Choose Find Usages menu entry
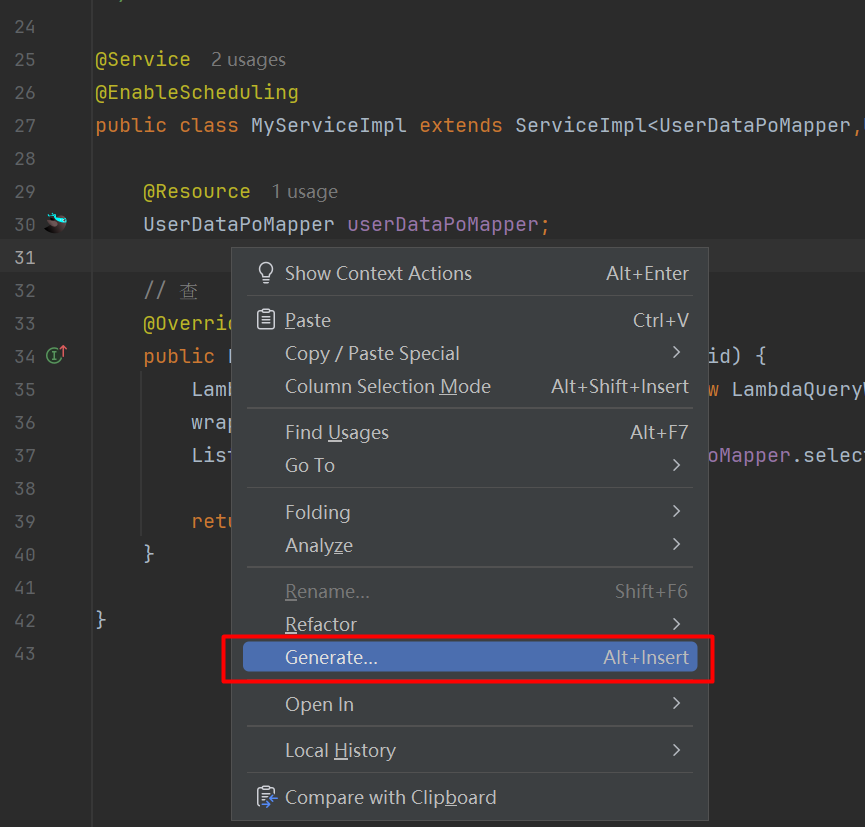This screenshot has height=827, width=865. [x=469, y=433]
